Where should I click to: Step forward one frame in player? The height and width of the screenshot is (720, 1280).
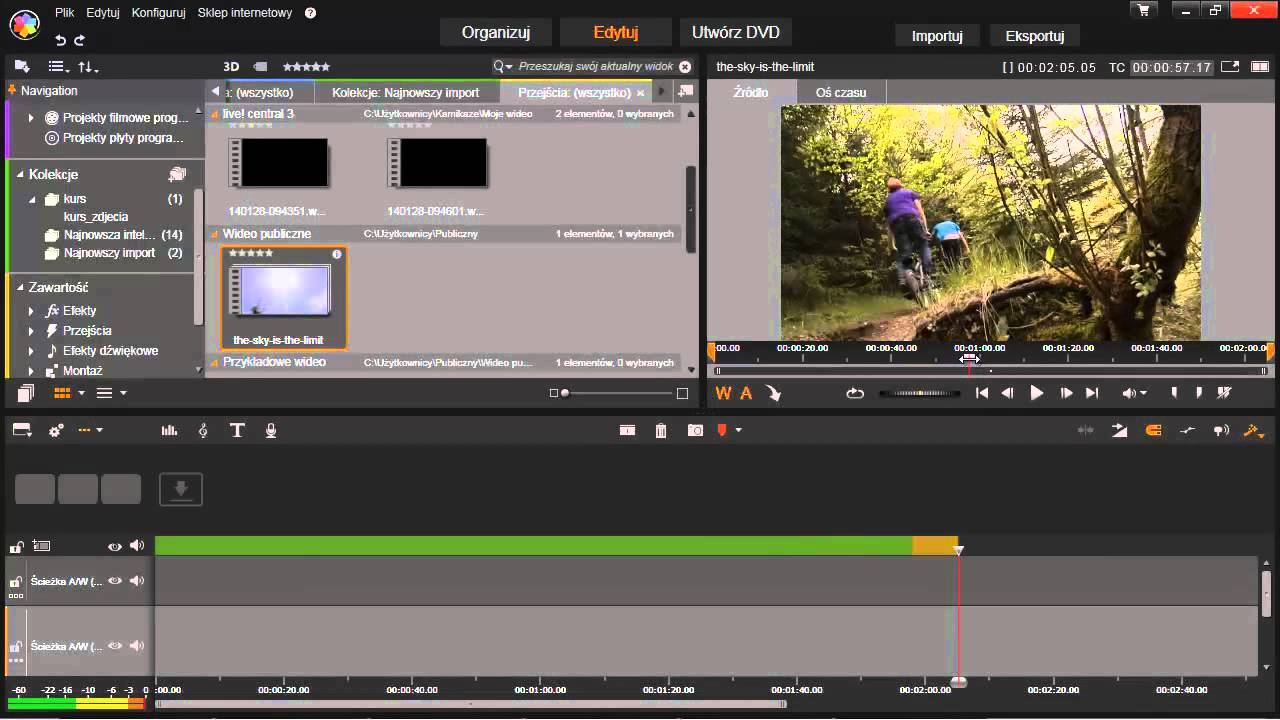[1066, 393]
